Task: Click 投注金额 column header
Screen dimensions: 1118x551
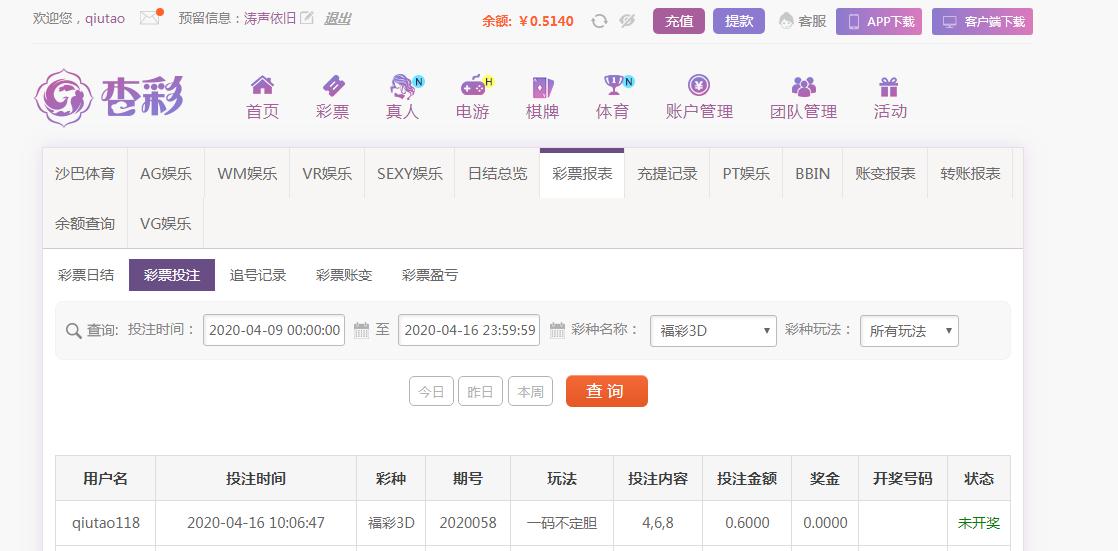Action: 747,478
